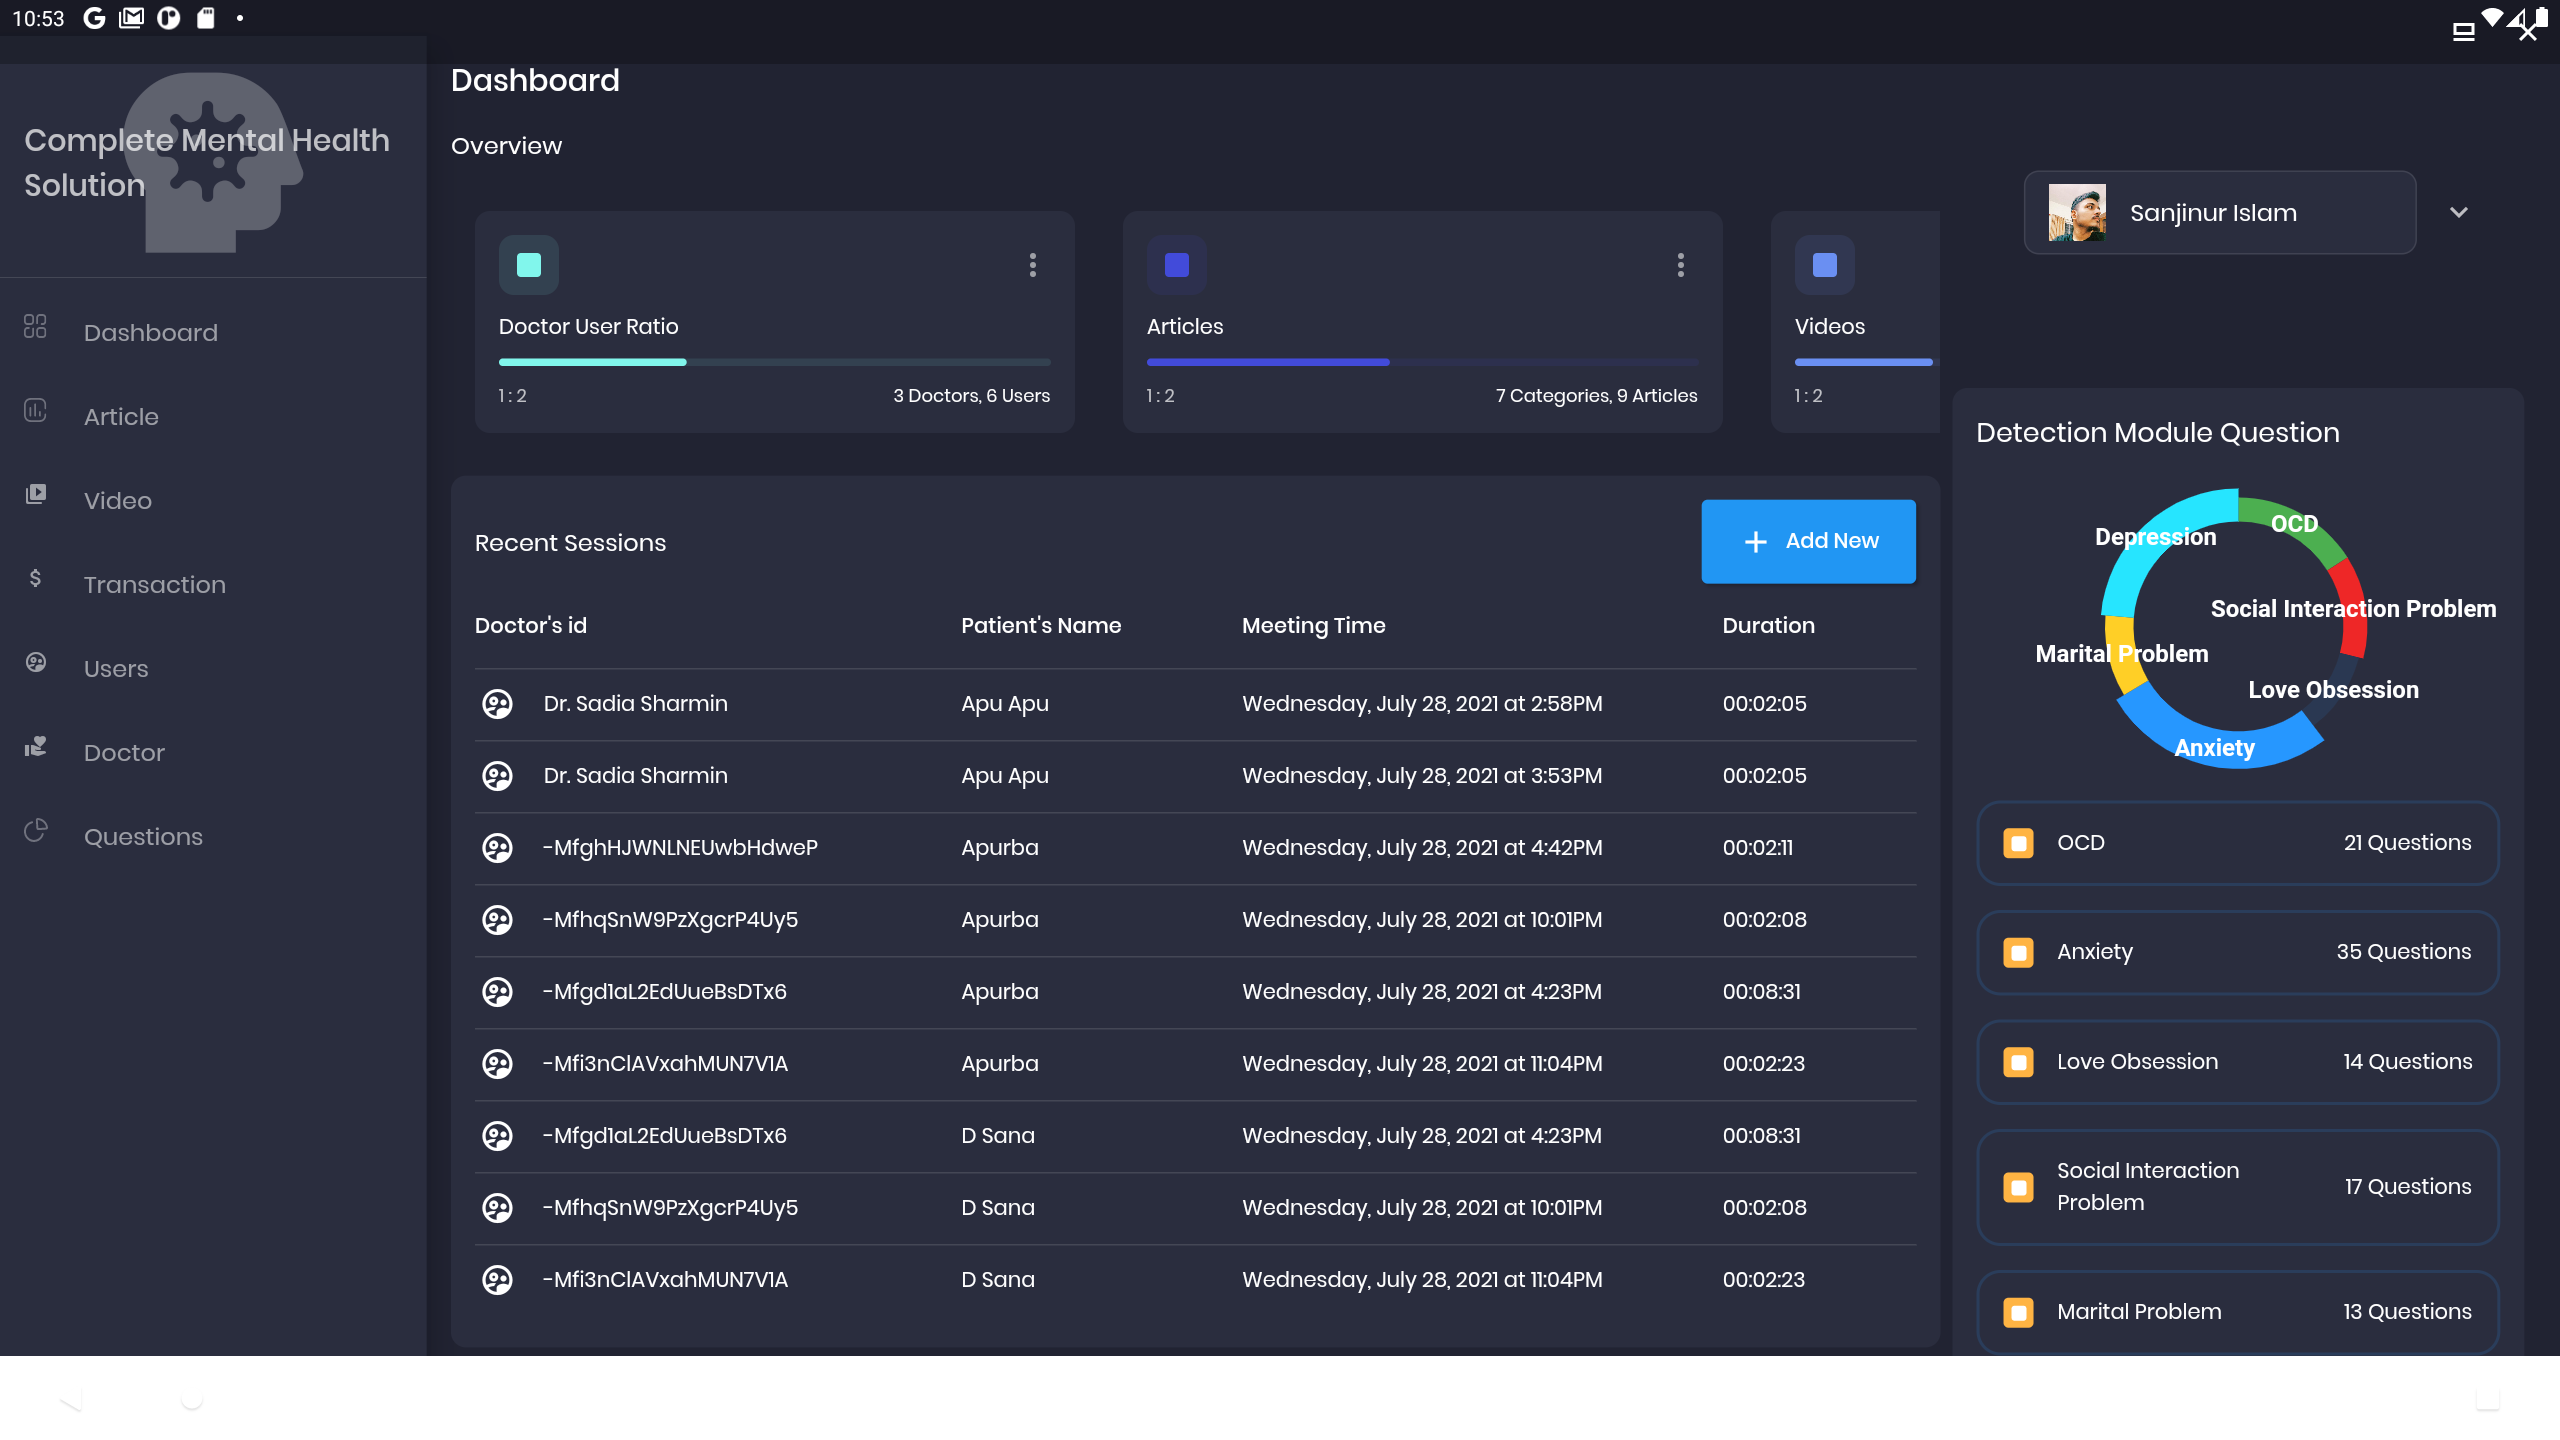The height and width of the screenshot is (1440, 2560).
Task: Open the Marital Problem 13 Questions entry
Action: [x=2237, y=1312]
